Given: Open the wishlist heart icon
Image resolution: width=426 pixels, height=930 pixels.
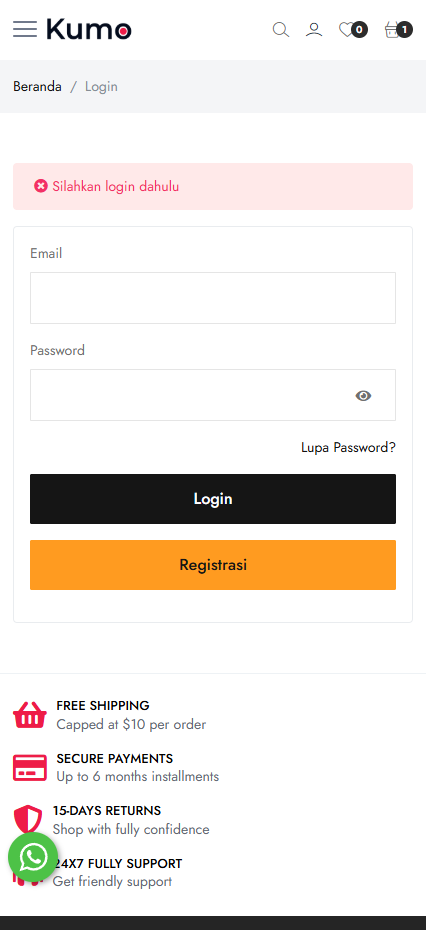Looking at the screenshot, I should (346, 29).
